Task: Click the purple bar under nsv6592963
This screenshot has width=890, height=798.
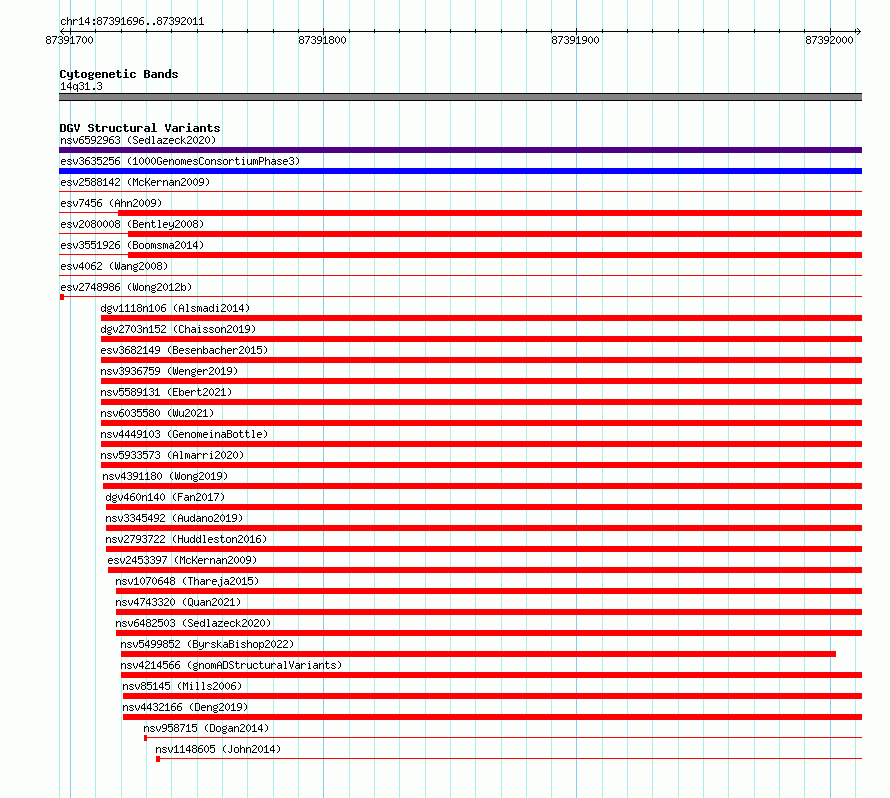Action: 460,150
